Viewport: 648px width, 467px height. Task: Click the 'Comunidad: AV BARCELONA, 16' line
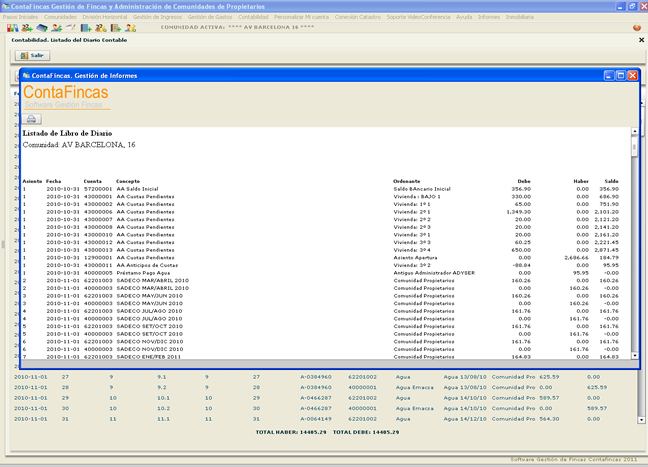[79, 145]
